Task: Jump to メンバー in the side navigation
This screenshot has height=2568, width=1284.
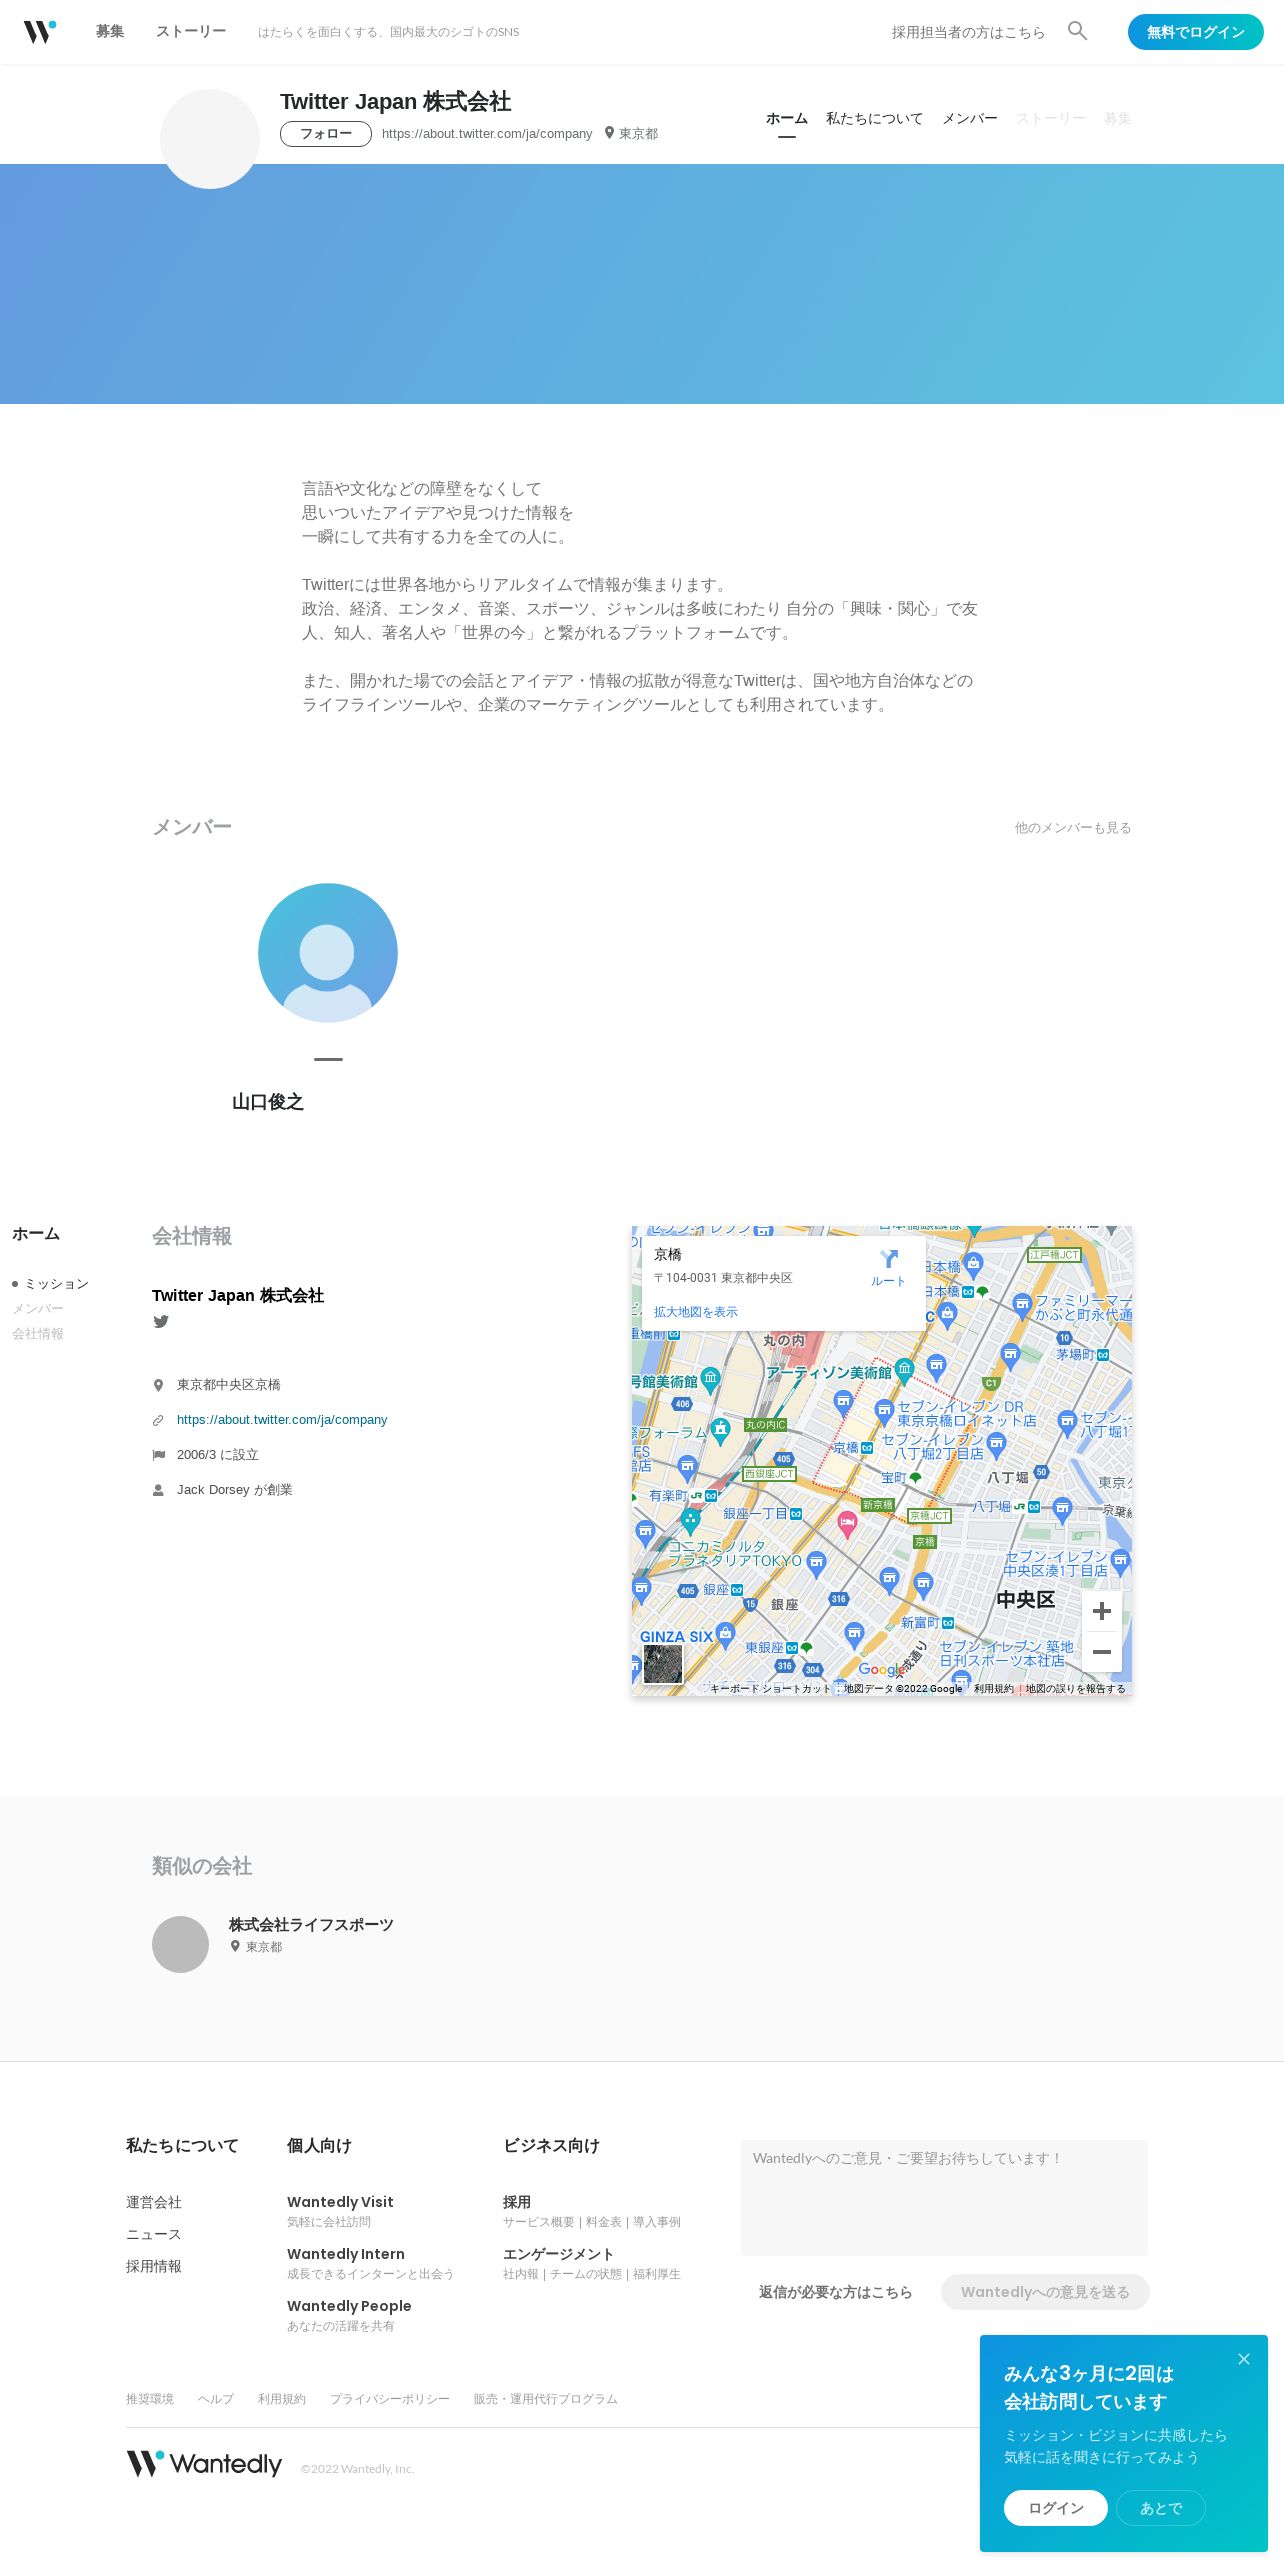Action: tap(38, 1309)
